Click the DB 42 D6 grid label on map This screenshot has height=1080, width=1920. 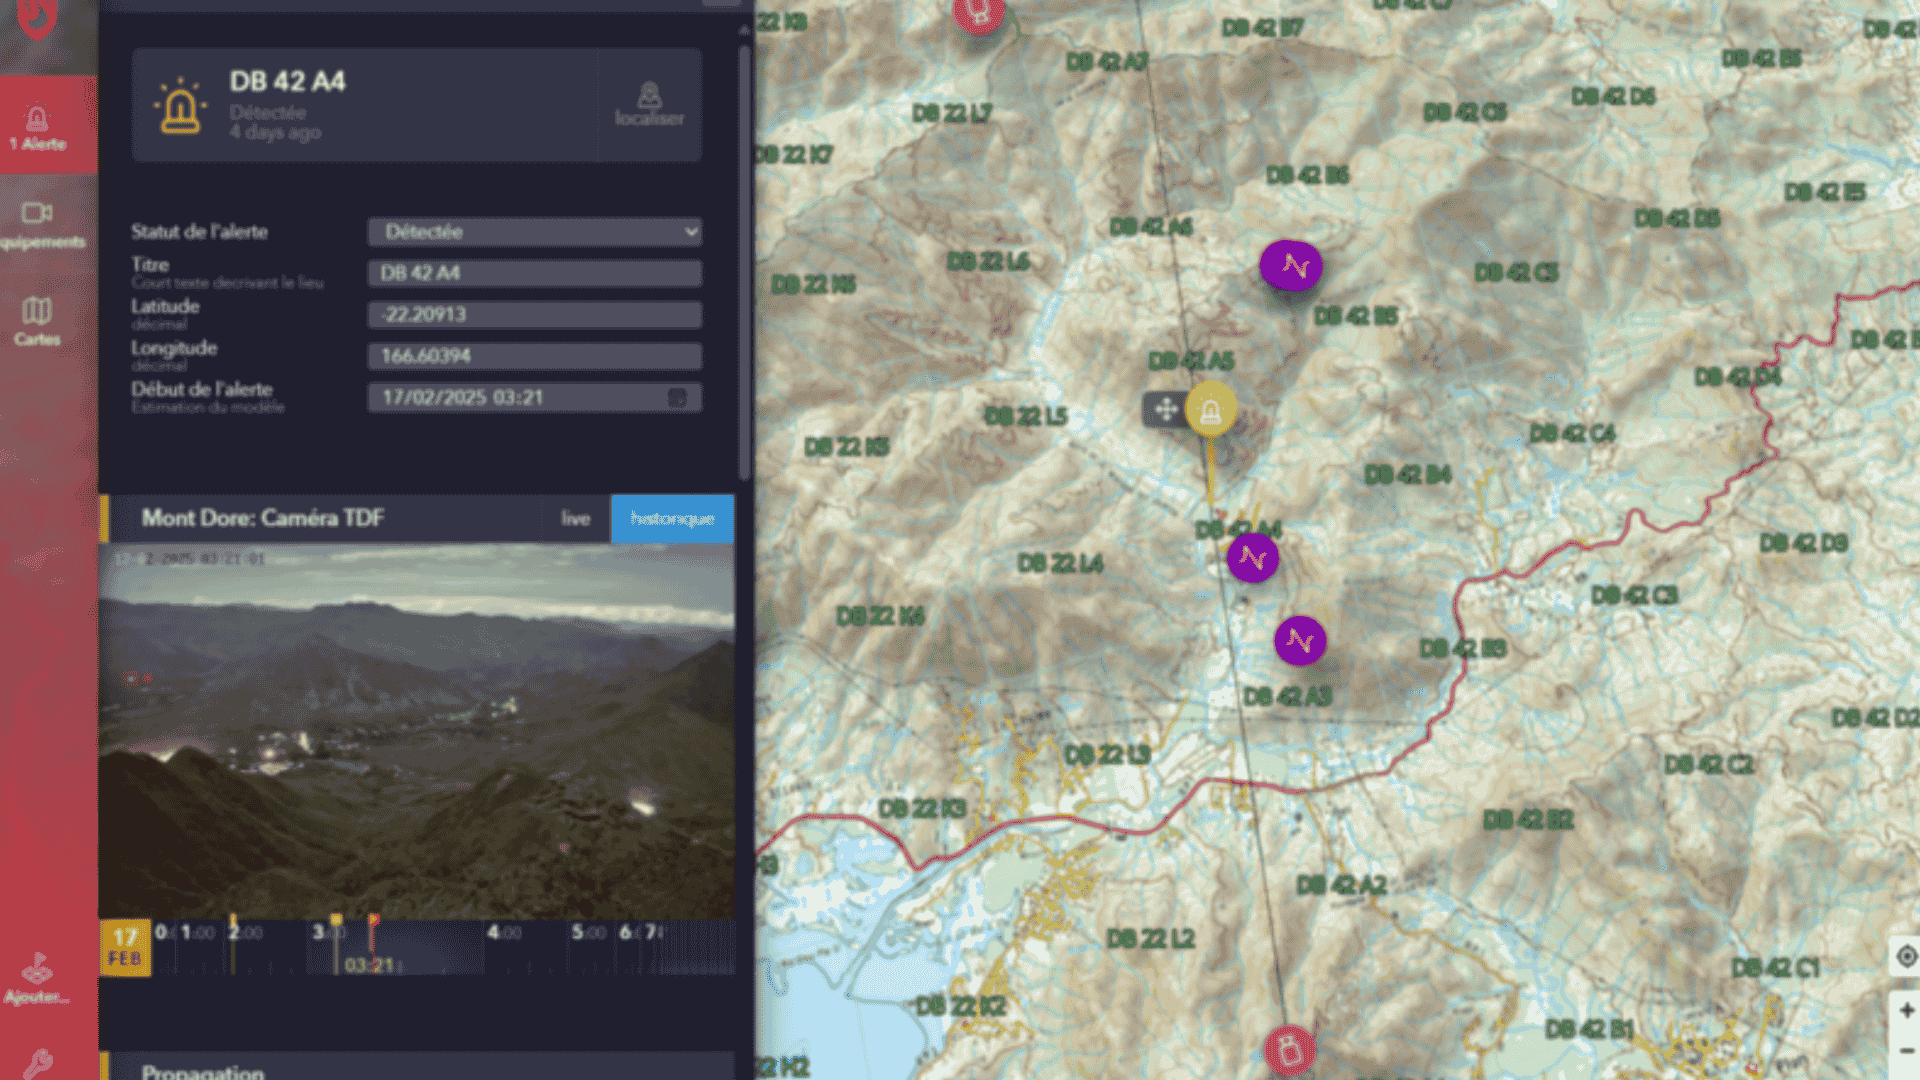point(1613,96)
